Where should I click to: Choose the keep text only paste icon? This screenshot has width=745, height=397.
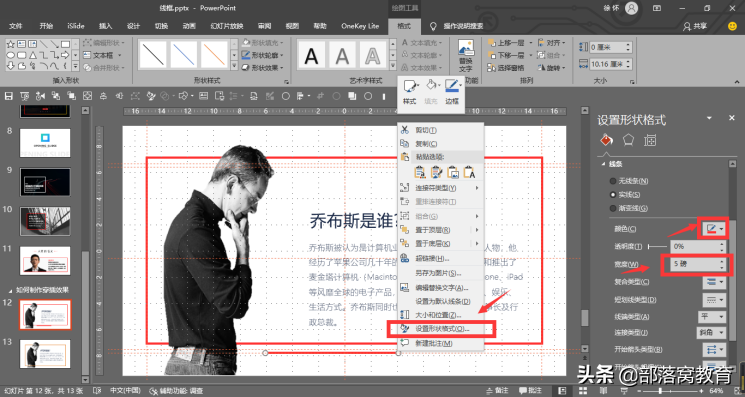[469, 172]
